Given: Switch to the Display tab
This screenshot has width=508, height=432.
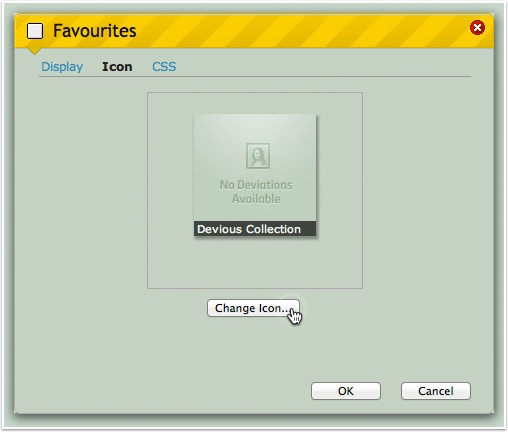Looking at the screenshot, I should (x=62, y=67).
